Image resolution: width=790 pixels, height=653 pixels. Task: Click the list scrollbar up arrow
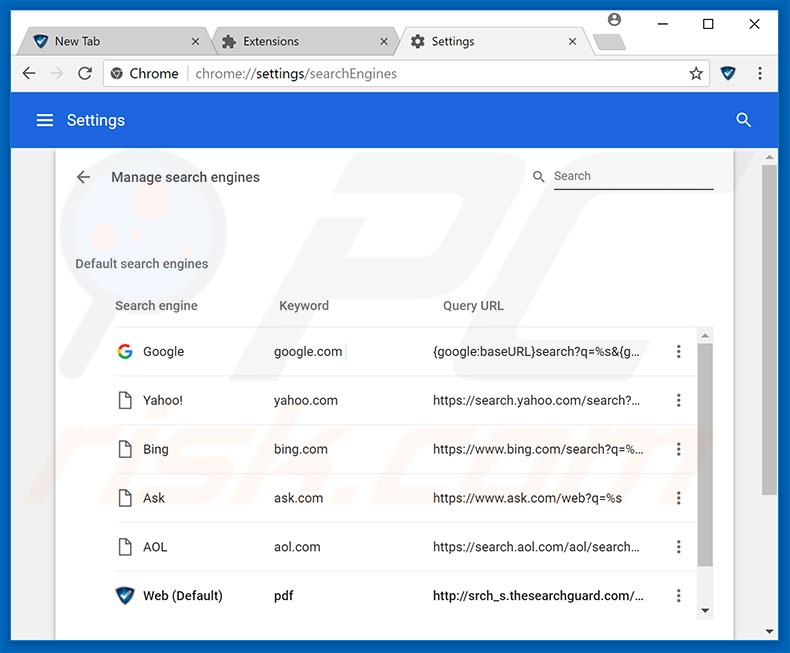705,335
